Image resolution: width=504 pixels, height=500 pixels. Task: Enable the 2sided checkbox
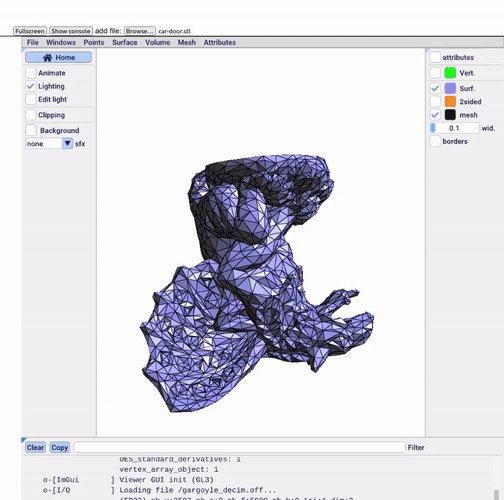click(x=435, y=101)
